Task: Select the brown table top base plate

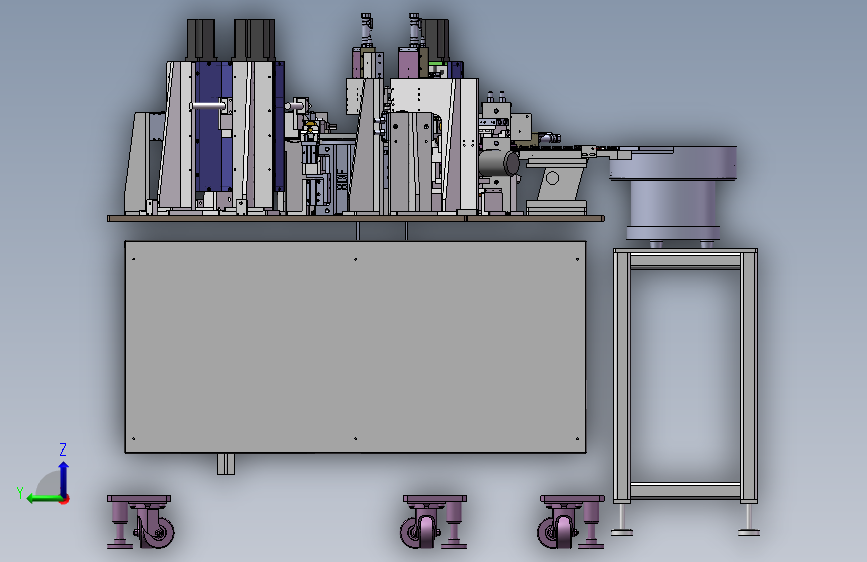Action: [356, 218]
